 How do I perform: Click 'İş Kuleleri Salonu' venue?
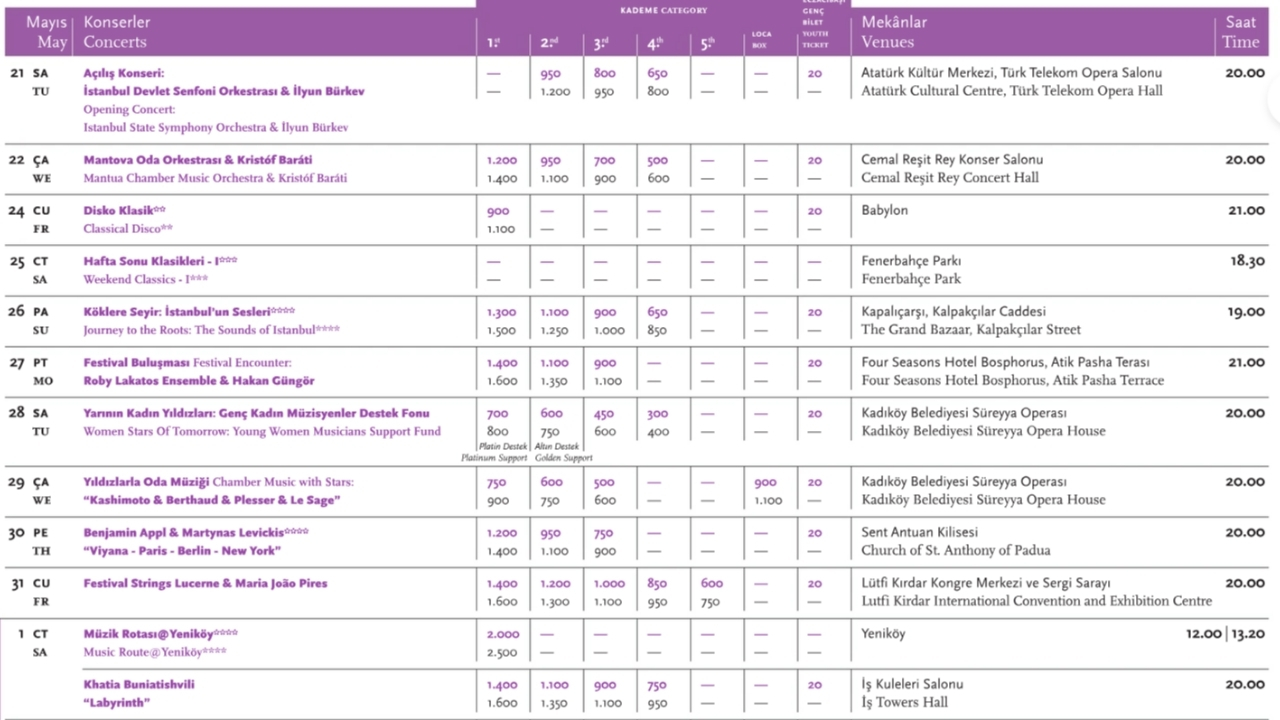coord(912,685)
